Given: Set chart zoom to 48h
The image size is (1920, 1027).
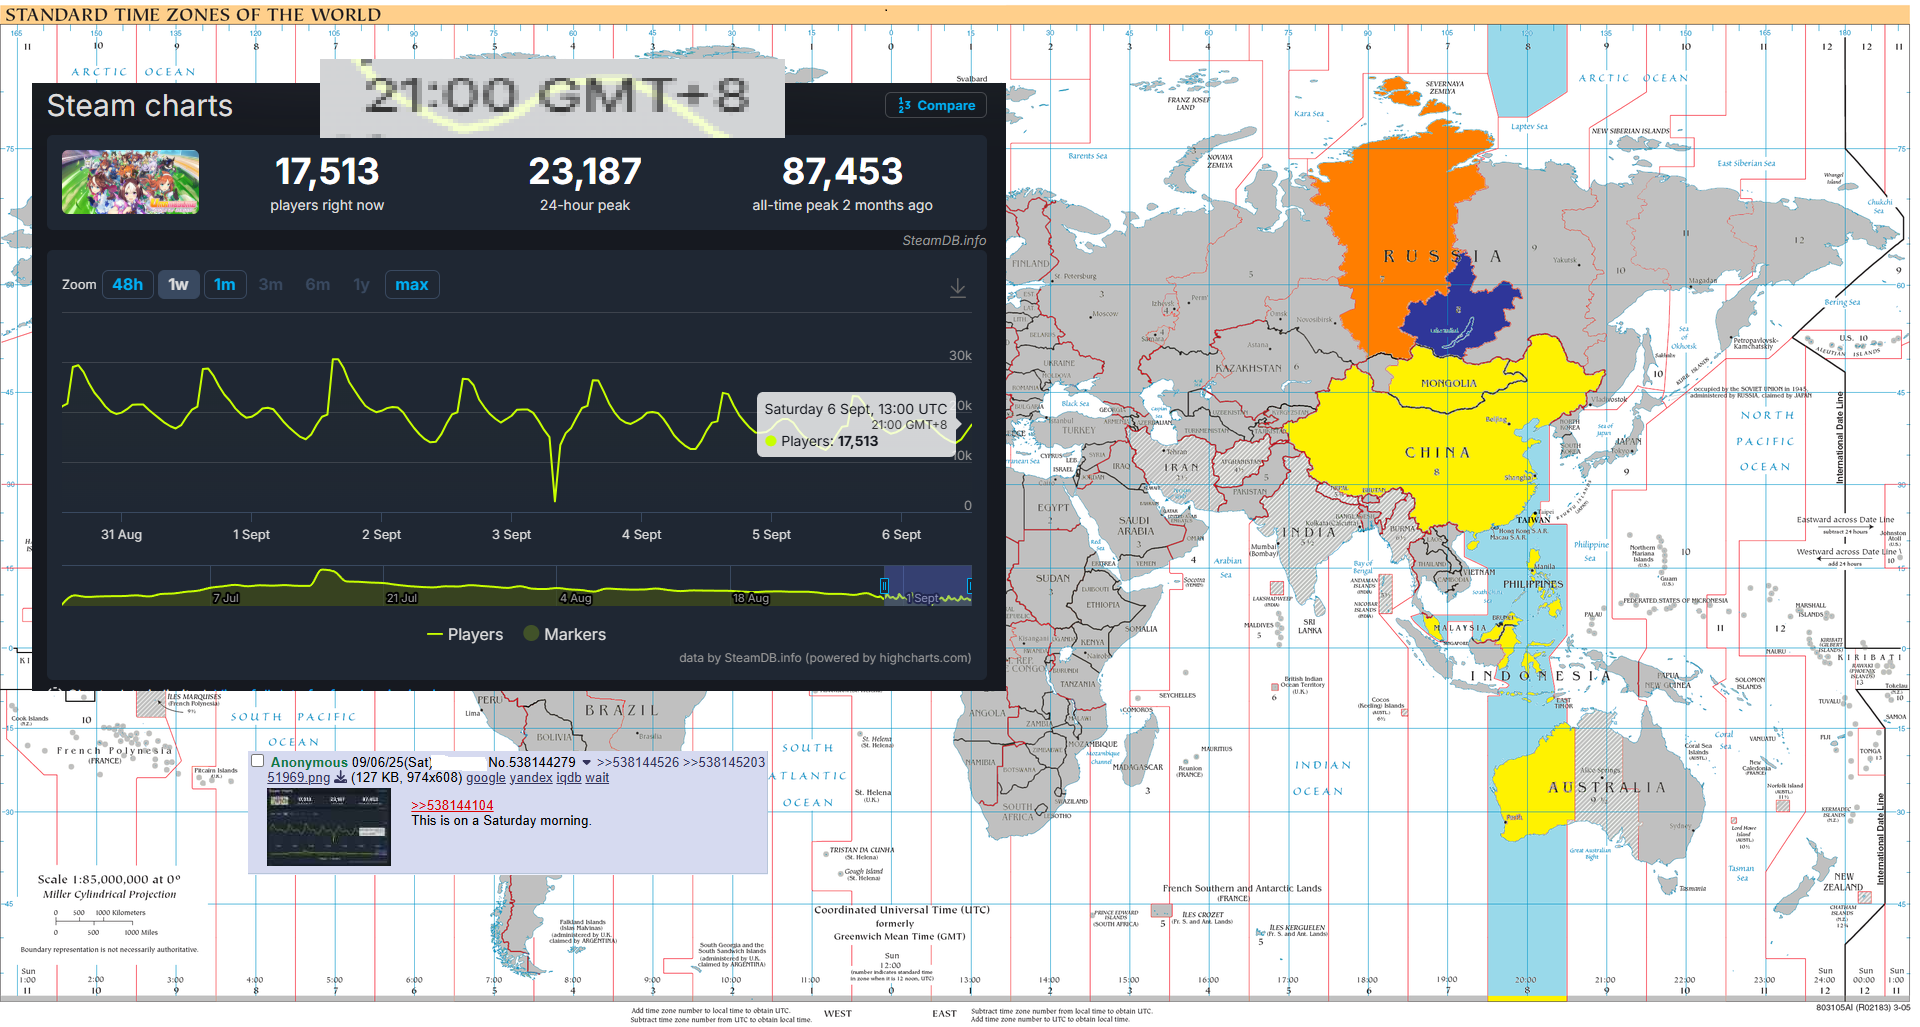Looking at the screenshot, I should tap(127, 285).
